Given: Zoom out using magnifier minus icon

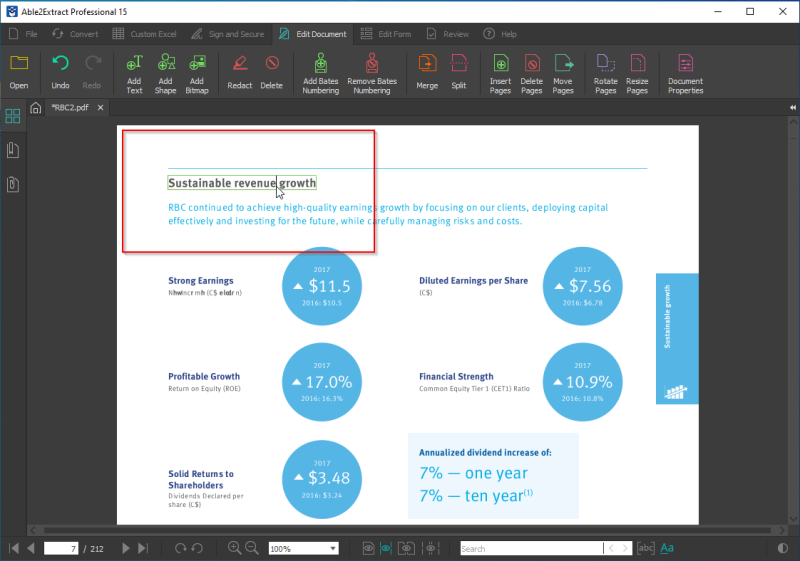Looking at the screenshot, I should 252,548.
